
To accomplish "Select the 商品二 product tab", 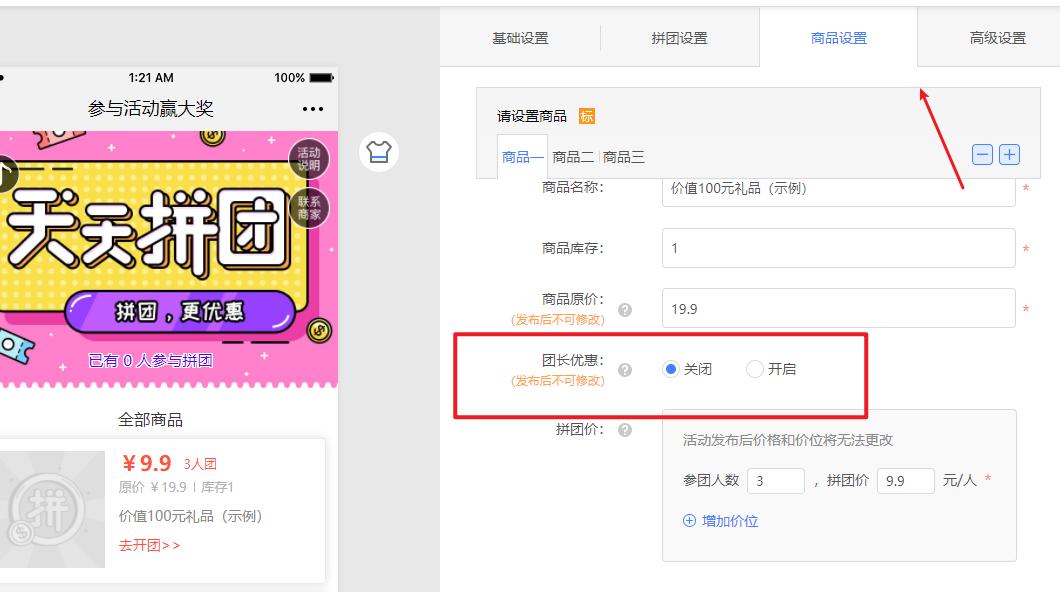I will point(571,156).
